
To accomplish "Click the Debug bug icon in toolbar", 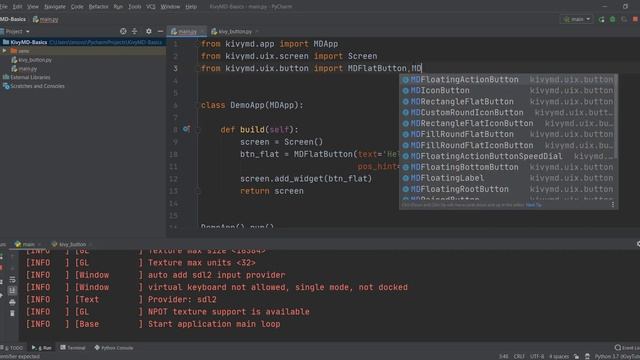I will 613,19.
